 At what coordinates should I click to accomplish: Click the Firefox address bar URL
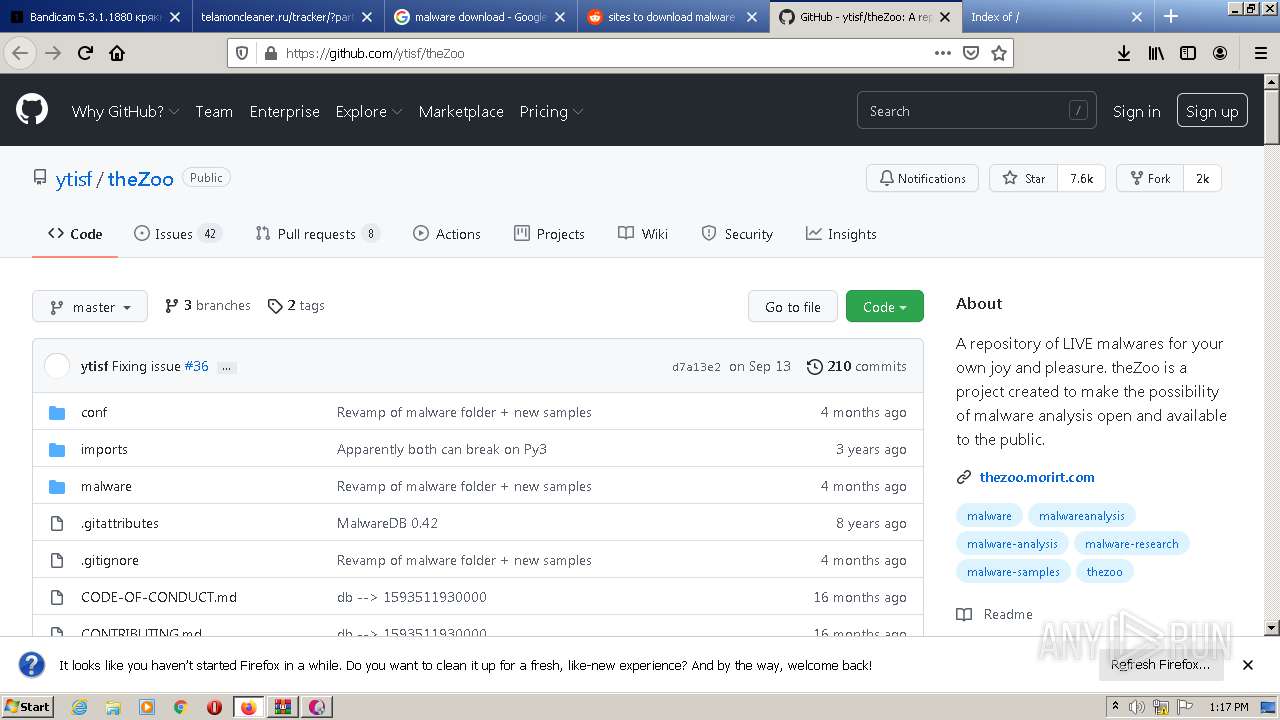pyautogui.click(x=374, y=53)
